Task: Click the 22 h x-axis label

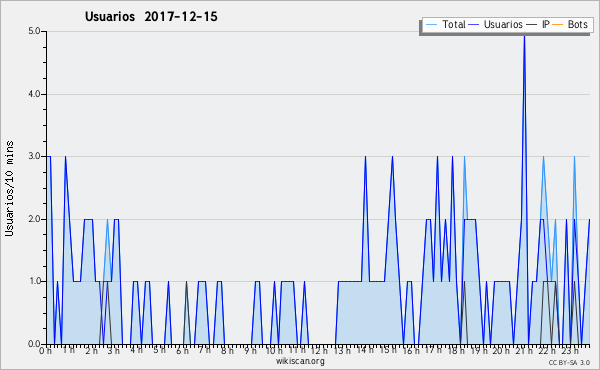Action: click(547, 351)
